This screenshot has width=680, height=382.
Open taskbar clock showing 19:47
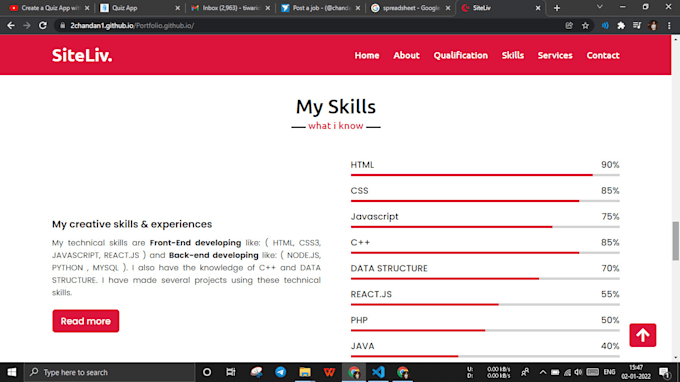pos(636,372)
